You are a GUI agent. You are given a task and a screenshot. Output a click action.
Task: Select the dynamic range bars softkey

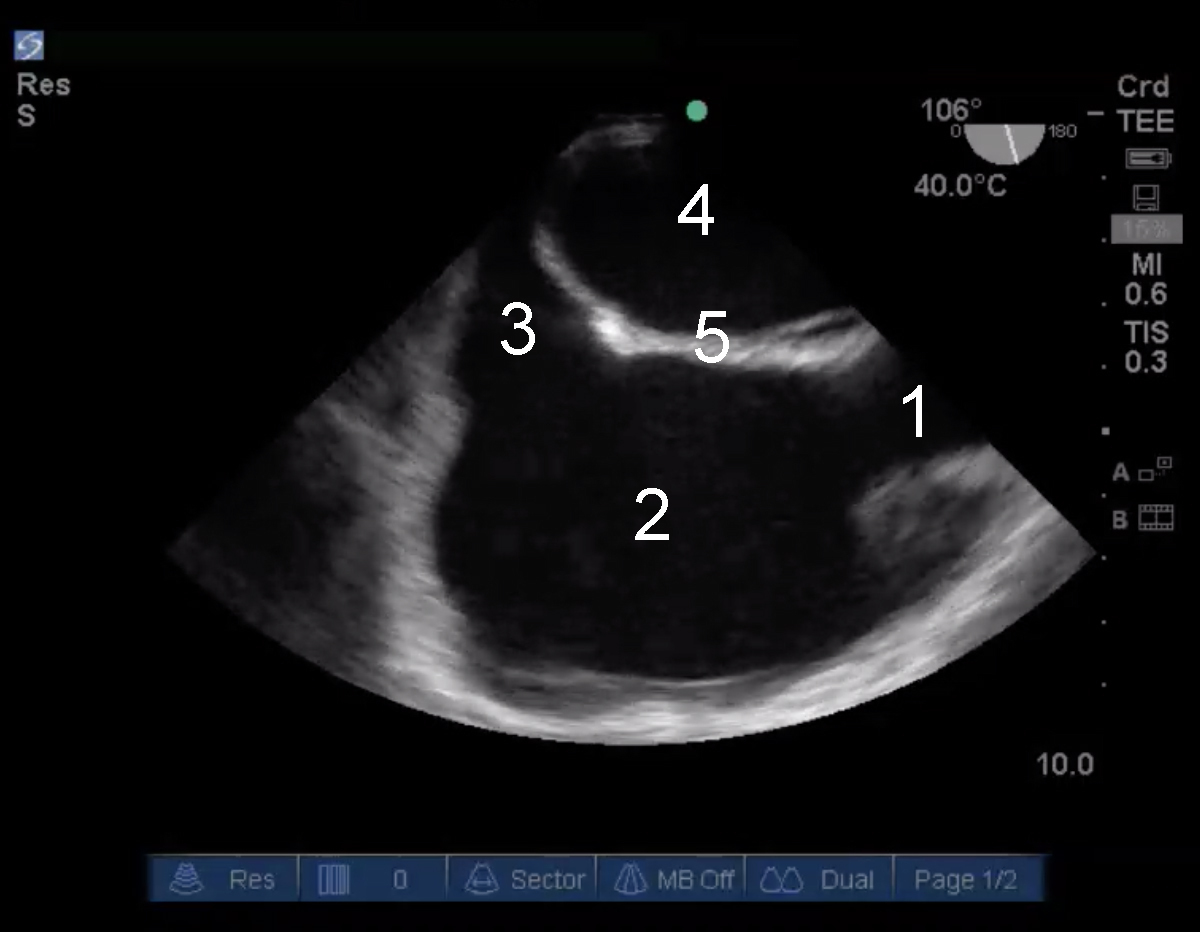(372, 880)
